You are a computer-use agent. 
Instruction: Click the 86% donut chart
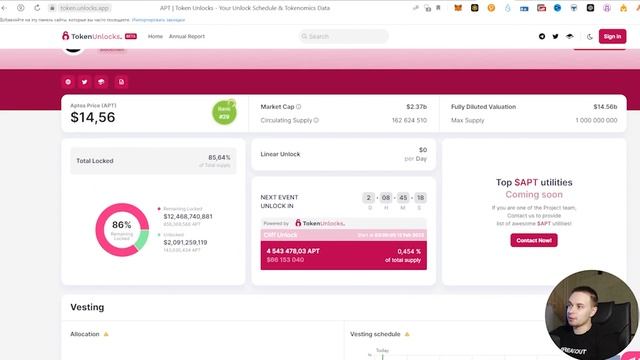click(122, 230)
